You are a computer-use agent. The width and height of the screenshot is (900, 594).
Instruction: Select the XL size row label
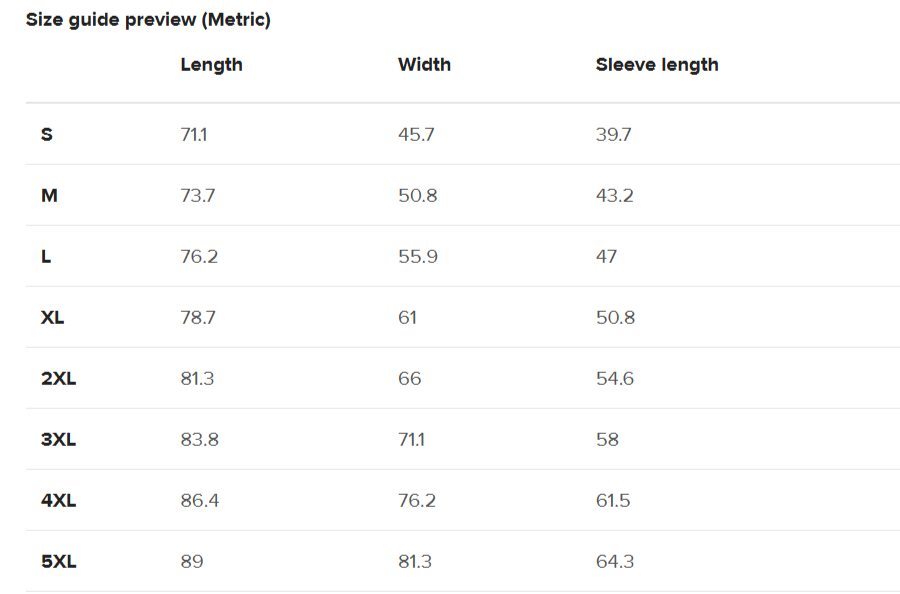click(53, 317)
